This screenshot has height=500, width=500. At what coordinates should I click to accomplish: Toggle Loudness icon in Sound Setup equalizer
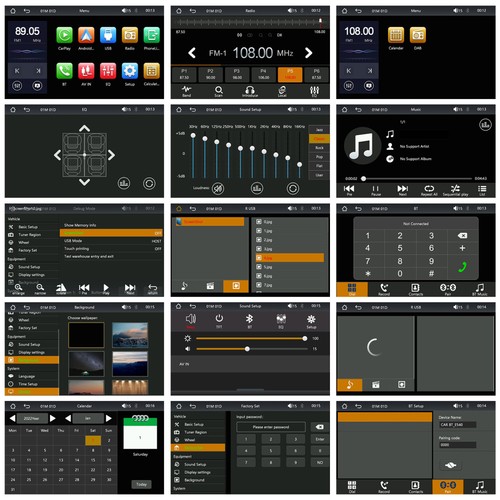(x=218, y=189)
